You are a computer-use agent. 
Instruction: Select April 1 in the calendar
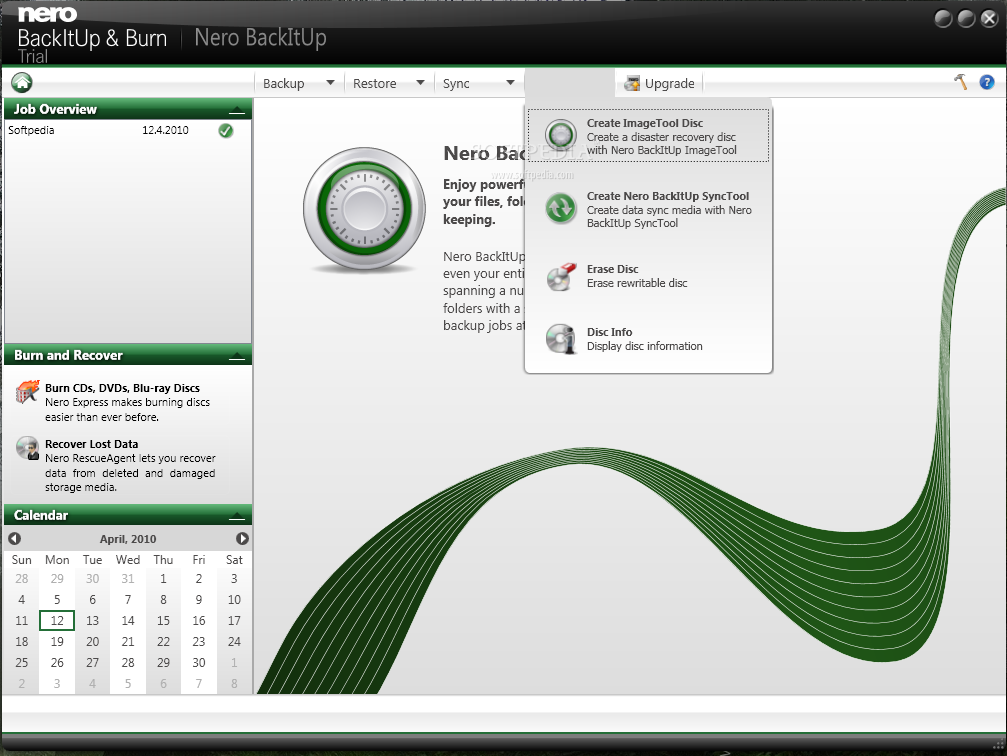point(163,579)
